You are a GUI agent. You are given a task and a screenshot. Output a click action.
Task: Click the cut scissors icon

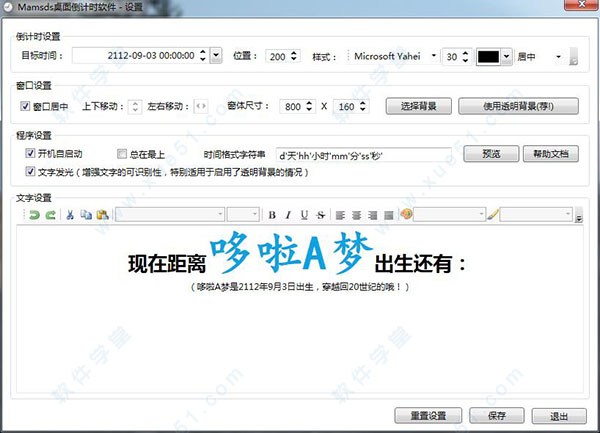[70, 215]
